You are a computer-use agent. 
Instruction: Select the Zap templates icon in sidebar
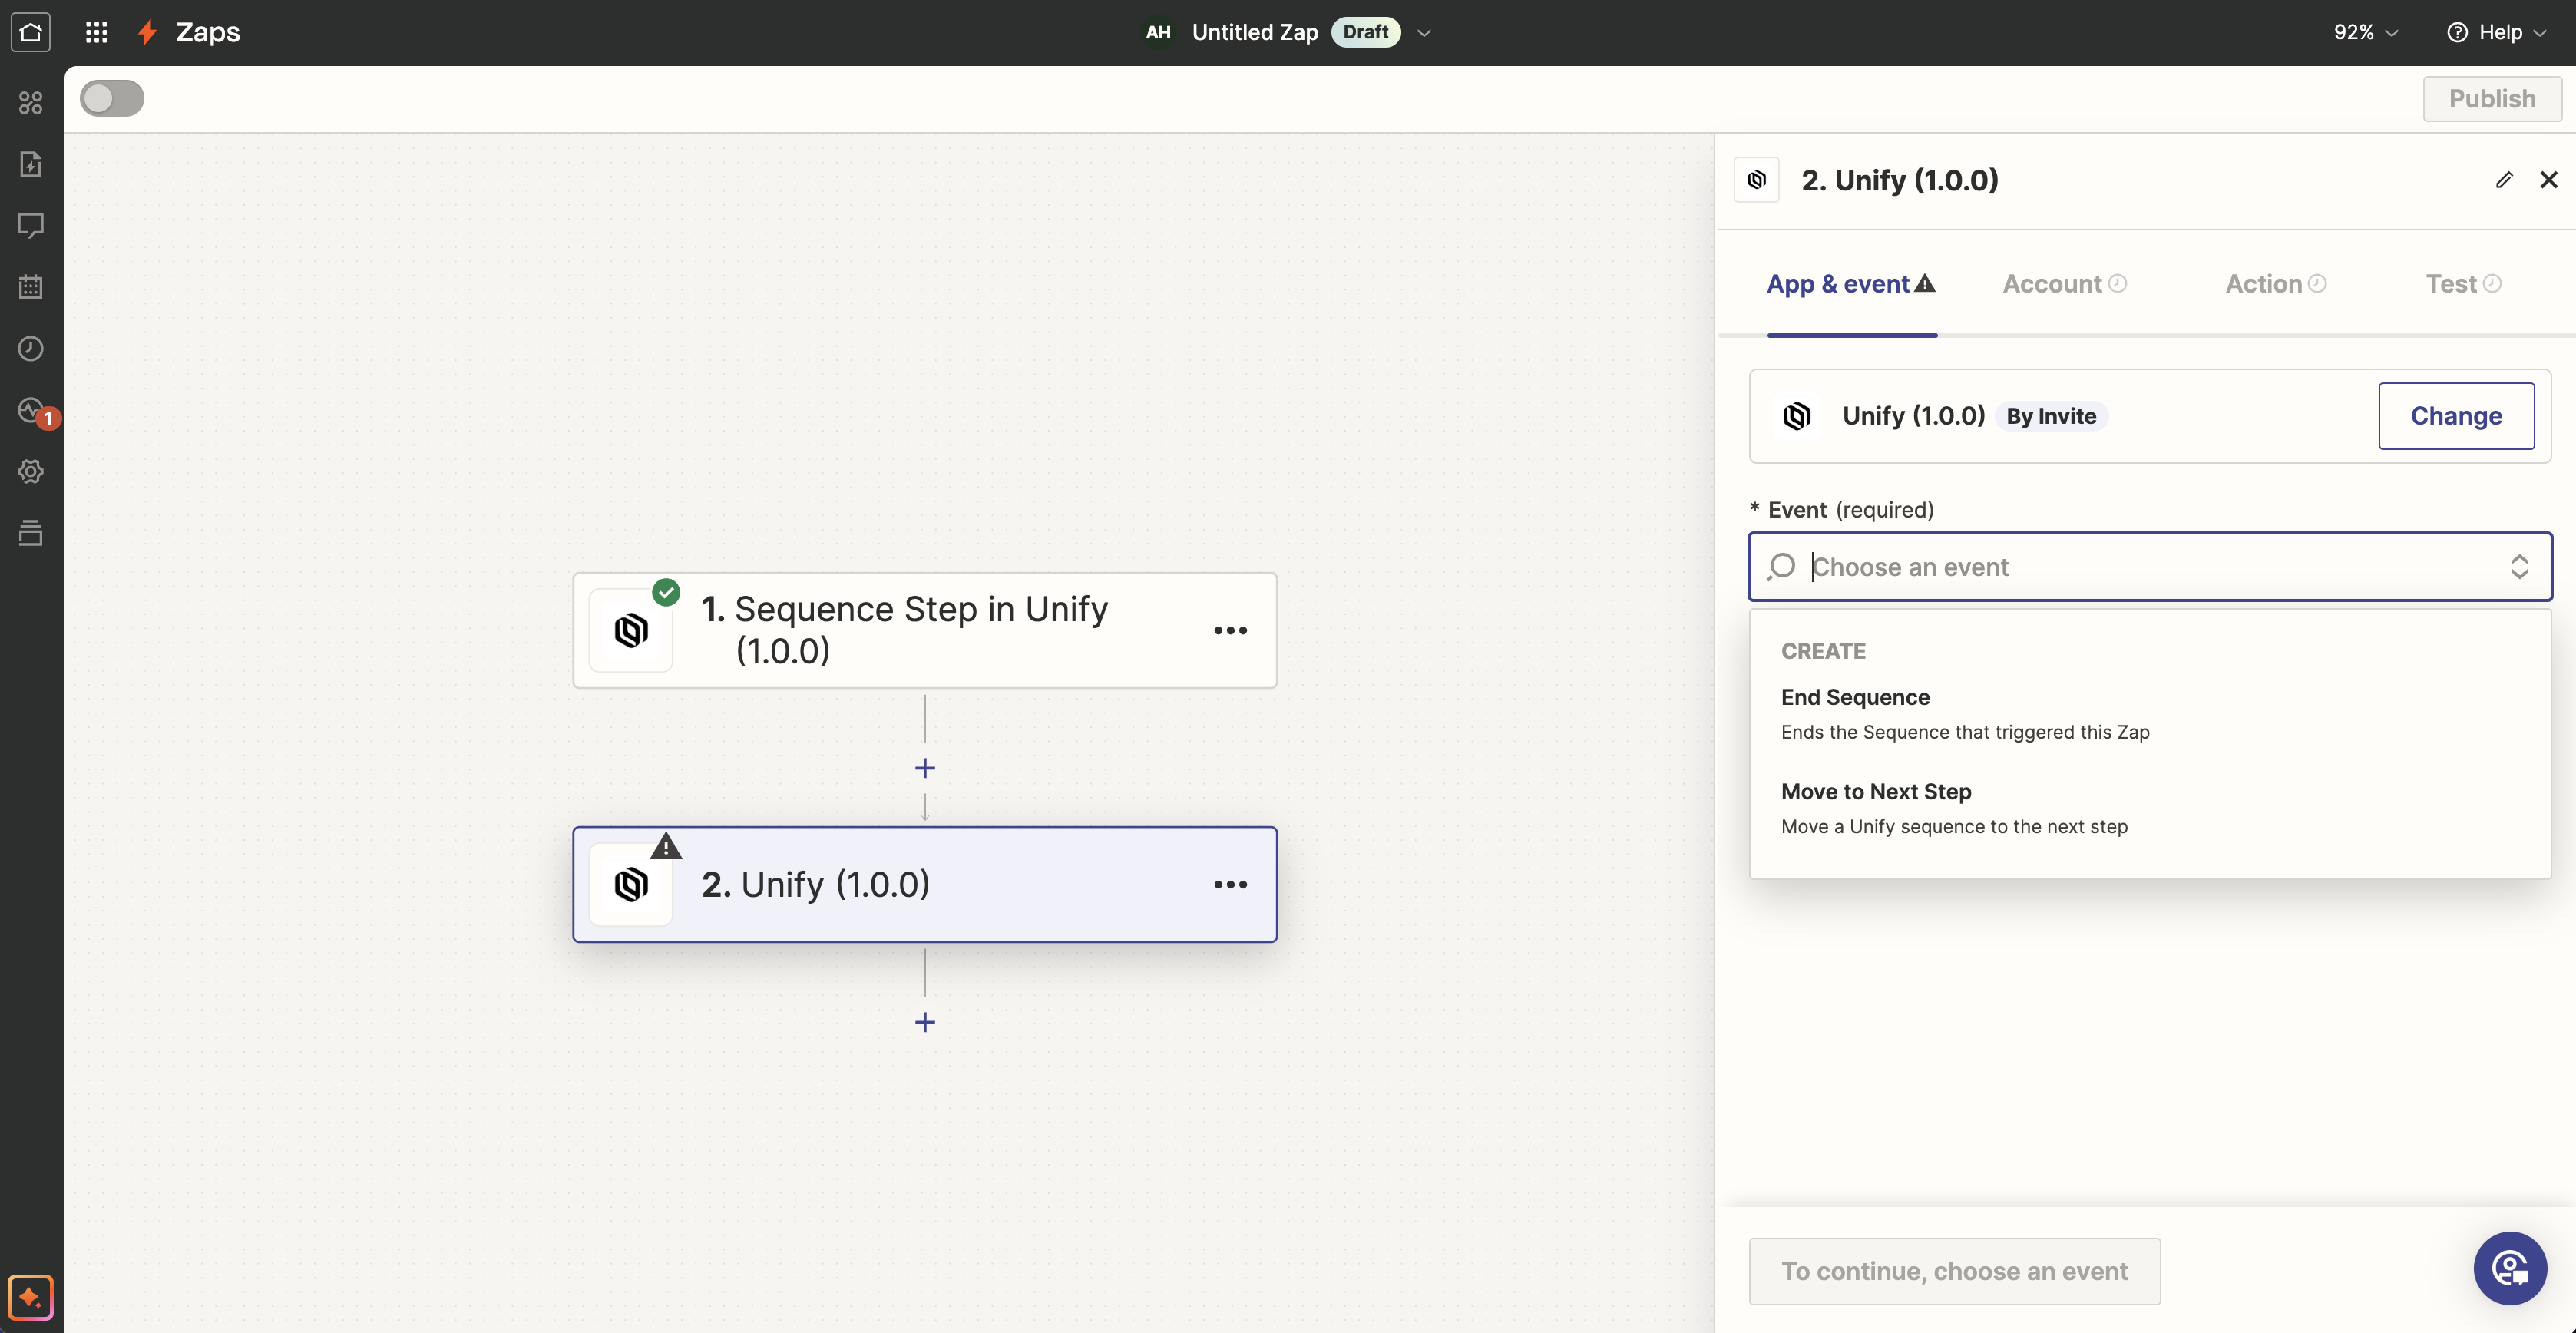click(31, 165)
